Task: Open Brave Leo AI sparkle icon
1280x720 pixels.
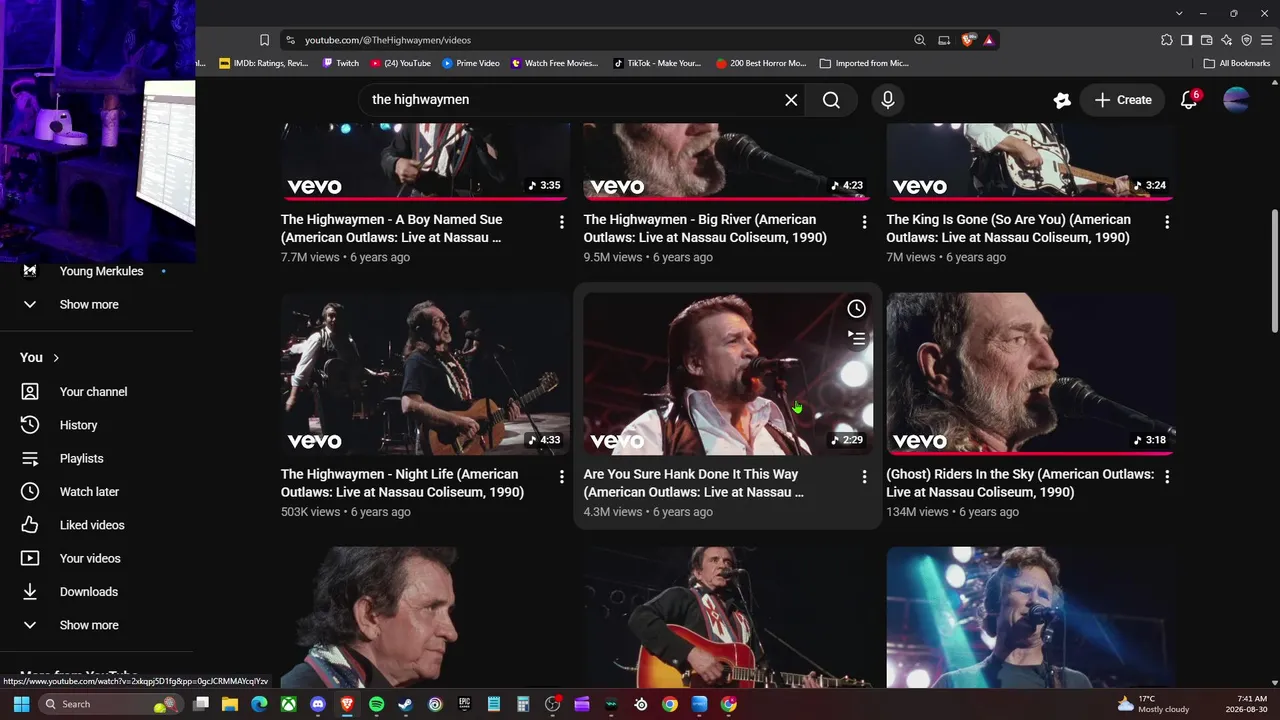Action: coord(1226,40)
